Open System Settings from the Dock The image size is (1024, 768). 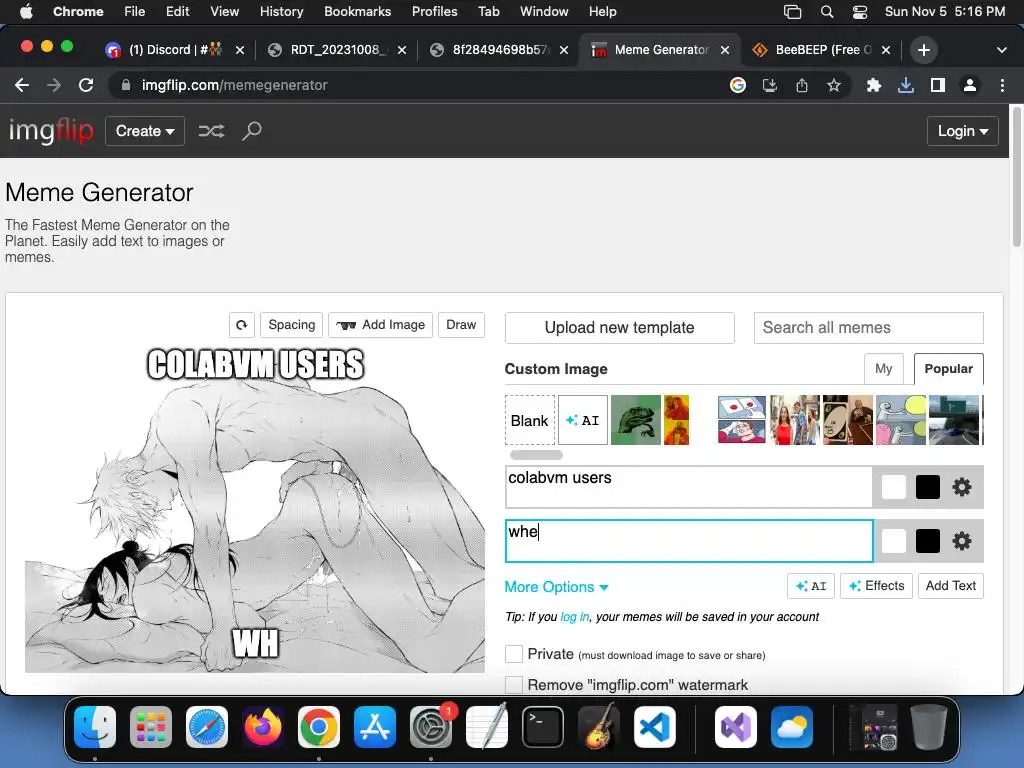pyautogui.click(x=431, y=727)
